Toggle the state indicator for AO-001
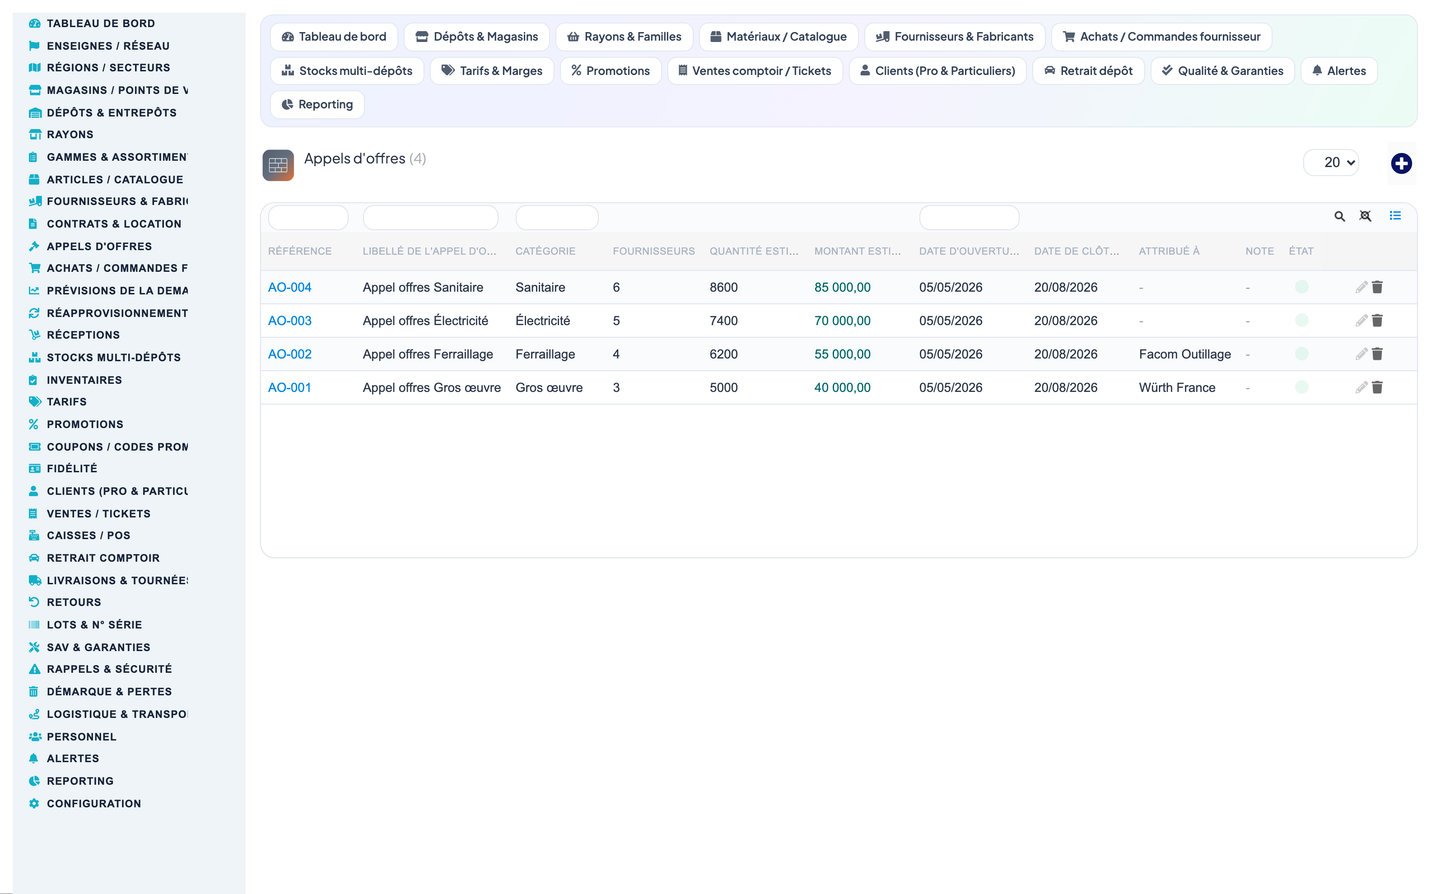This screenshot has height=894, width=1445. click(1301, 388)
